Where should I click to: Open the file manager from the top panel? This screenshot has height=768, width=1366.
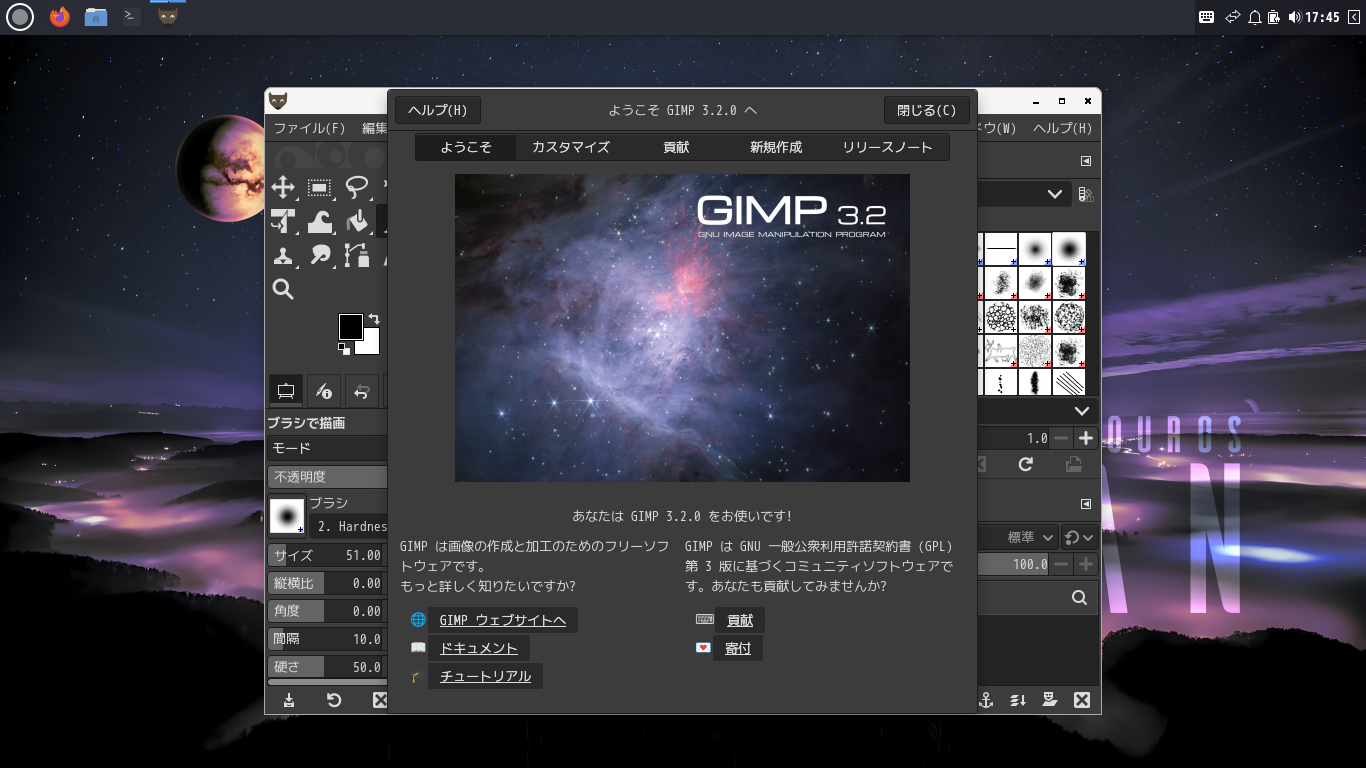(x=96, y=17)
